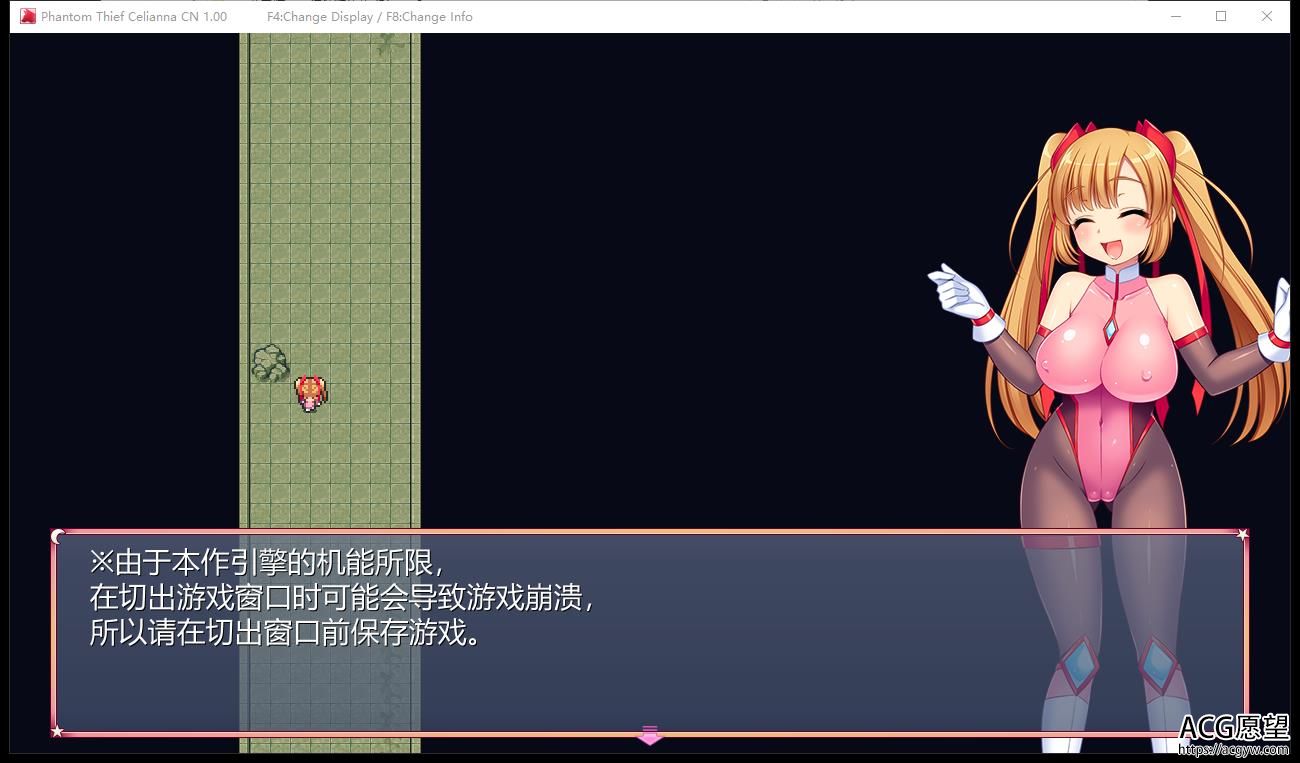The height and width of the screenshot is (763, 1300).
Task: Click the window title "Phantom Thief Celianna CN 1.00"
Action: (x=134, y=16)
